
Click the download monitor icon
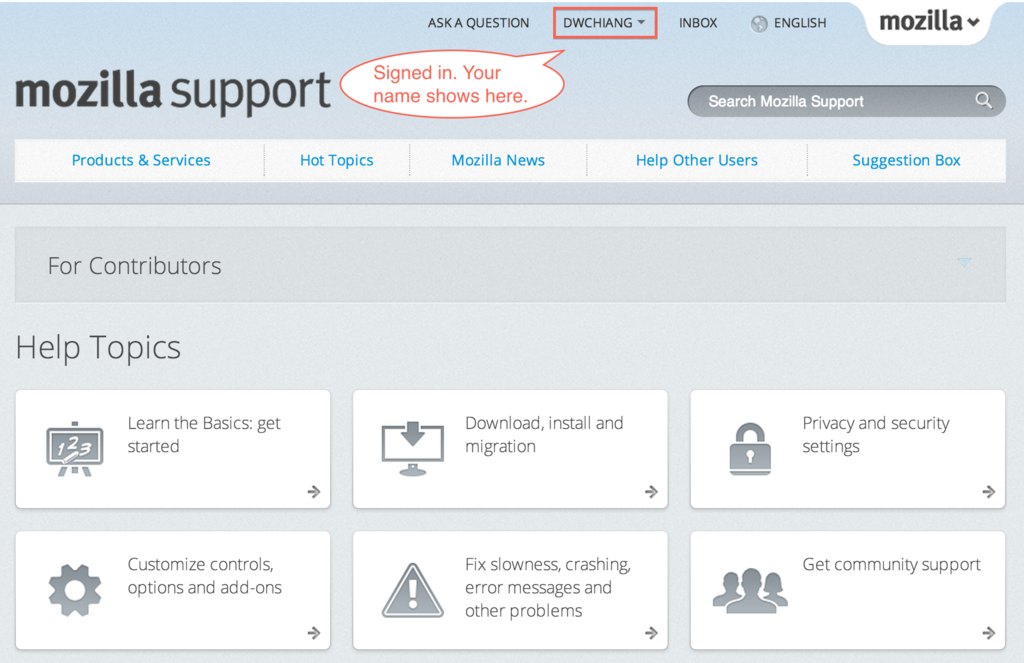coord(412,449)
